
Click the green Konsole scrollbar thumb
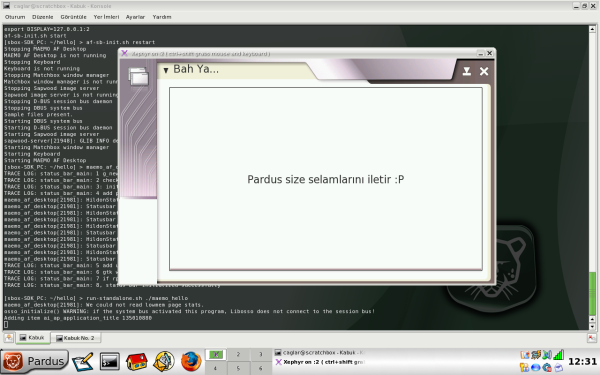[x=592, y=293]
